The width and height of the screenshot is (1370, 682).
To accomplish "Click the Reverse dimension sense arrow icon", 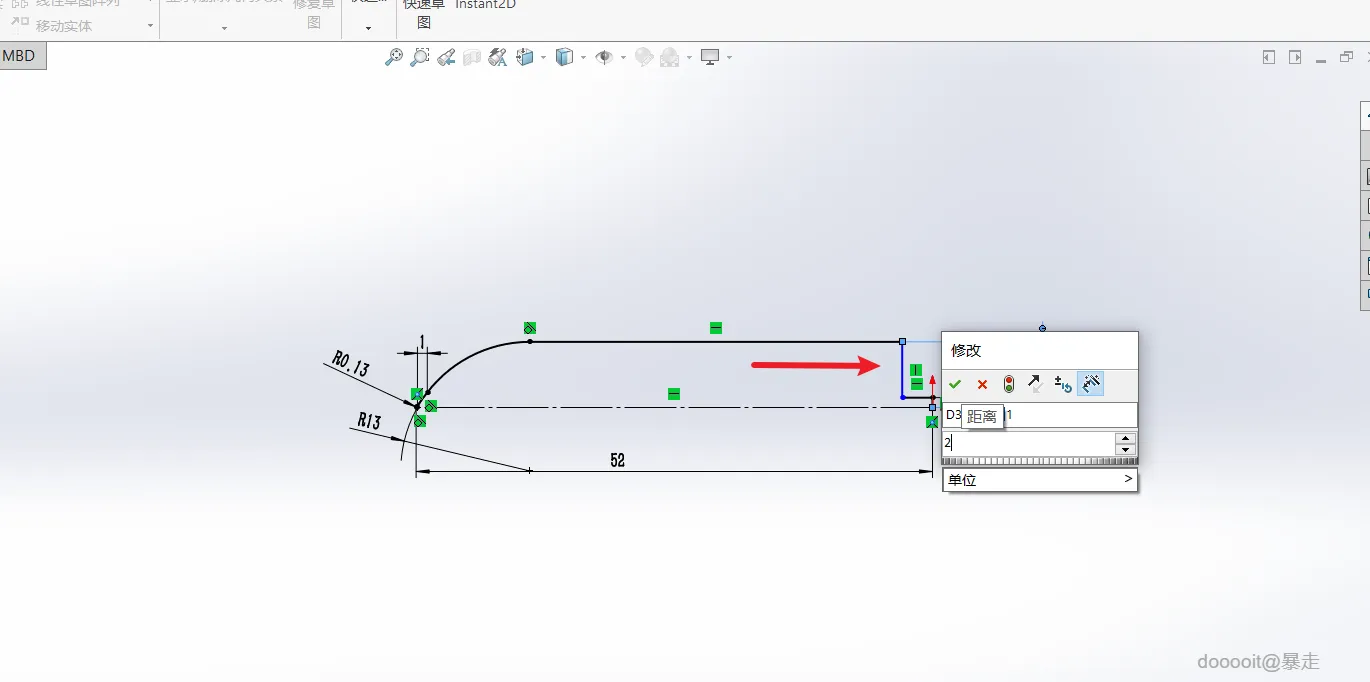I will point(1035,384).
